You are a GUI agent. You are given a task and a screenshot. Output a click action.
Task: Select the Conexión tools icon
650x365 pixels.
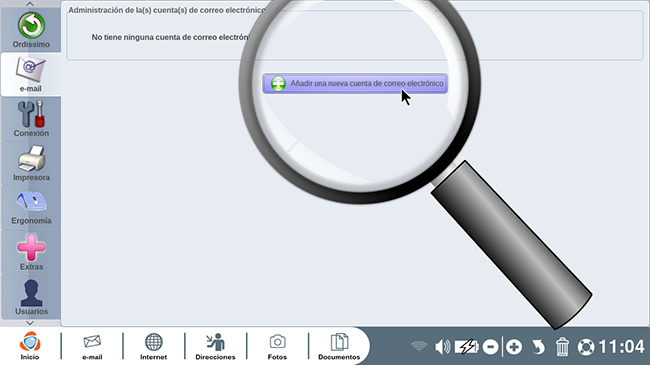(x=31, y=119)
